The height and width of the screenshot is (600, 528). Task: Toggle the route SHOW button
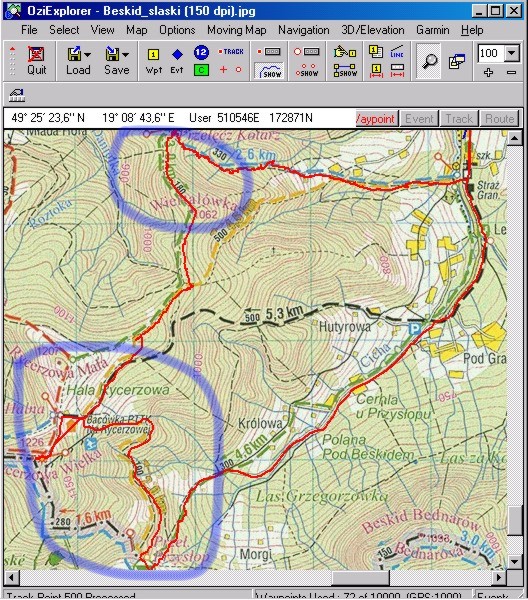[345, 70]
